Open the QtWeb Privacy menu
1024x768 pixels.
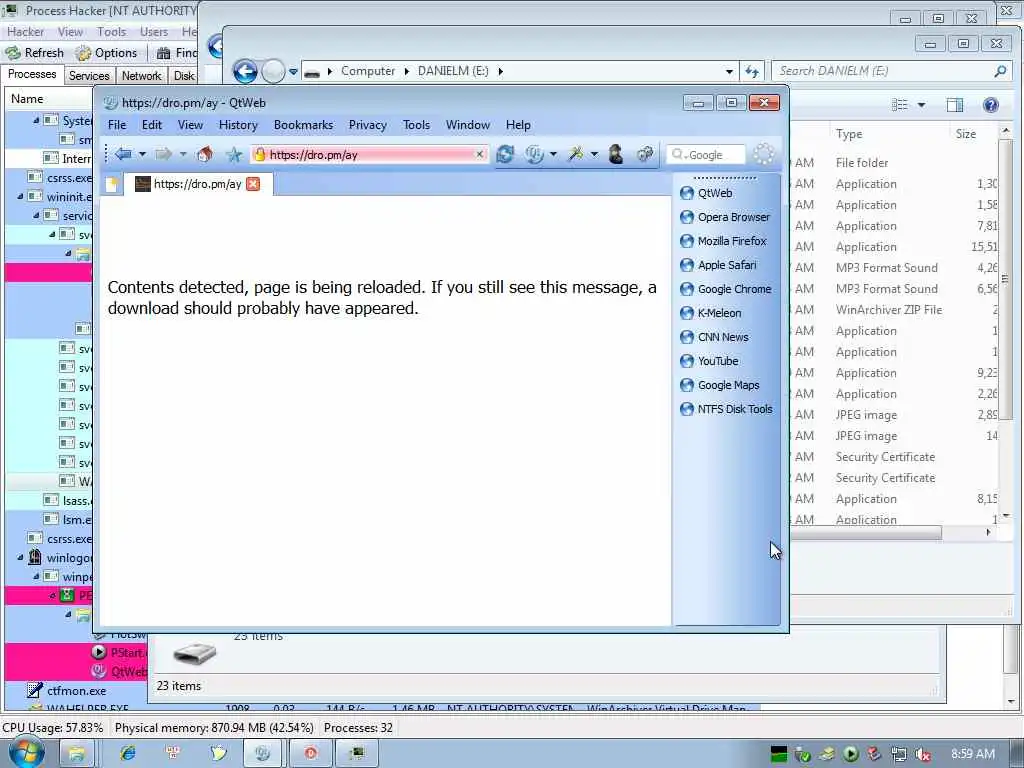pos(367,125)
